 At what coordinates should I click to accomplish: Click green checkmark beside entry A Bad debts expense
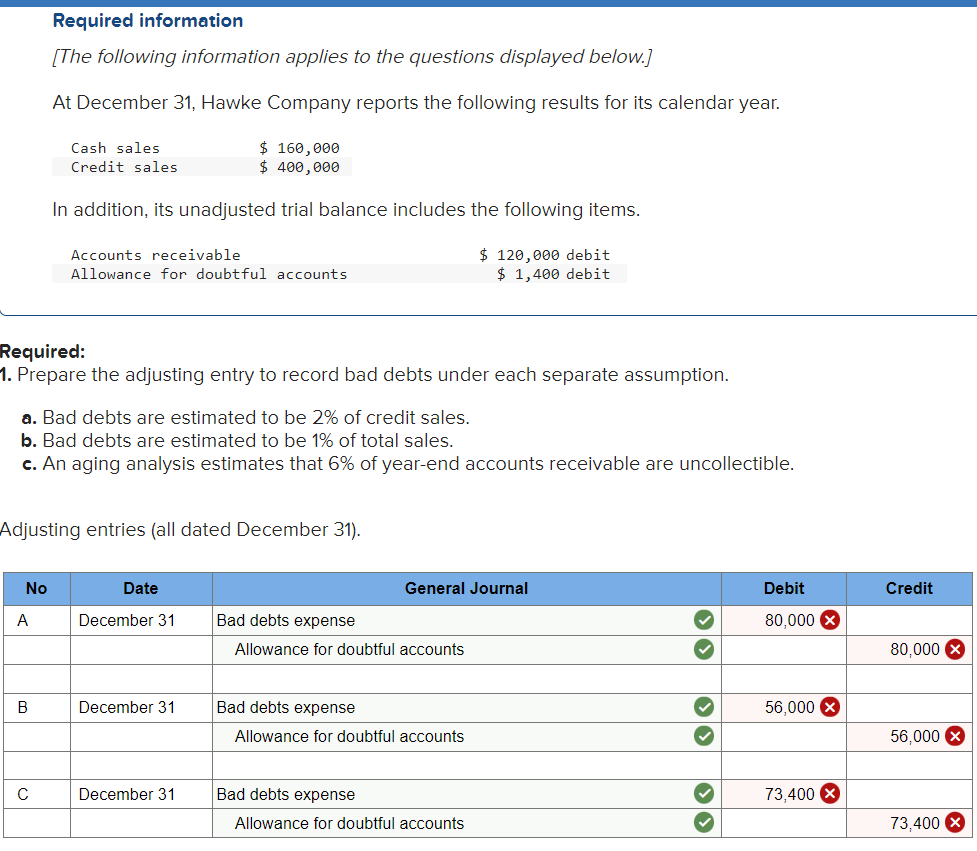(x=704, y=620)
